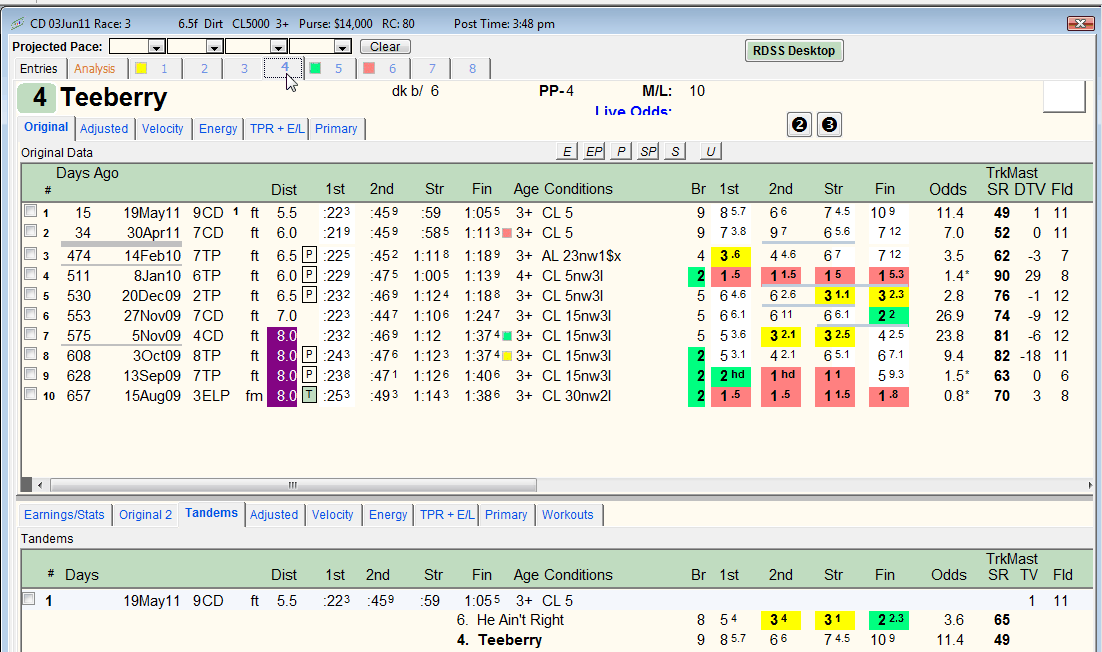Viewport: 1102px width, 652px height.
Task: Click the S running style button
Action: 675,151
